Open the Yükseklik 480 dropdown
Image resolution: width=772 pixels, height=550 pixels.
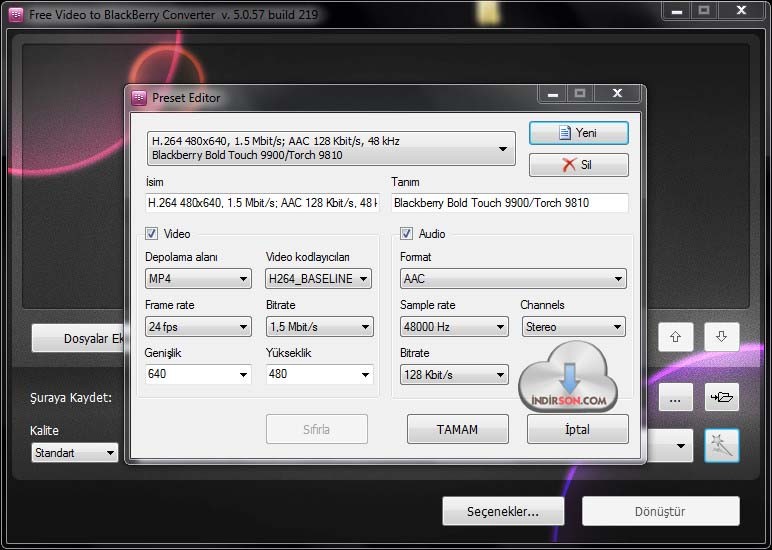click(x=320, y=374)
